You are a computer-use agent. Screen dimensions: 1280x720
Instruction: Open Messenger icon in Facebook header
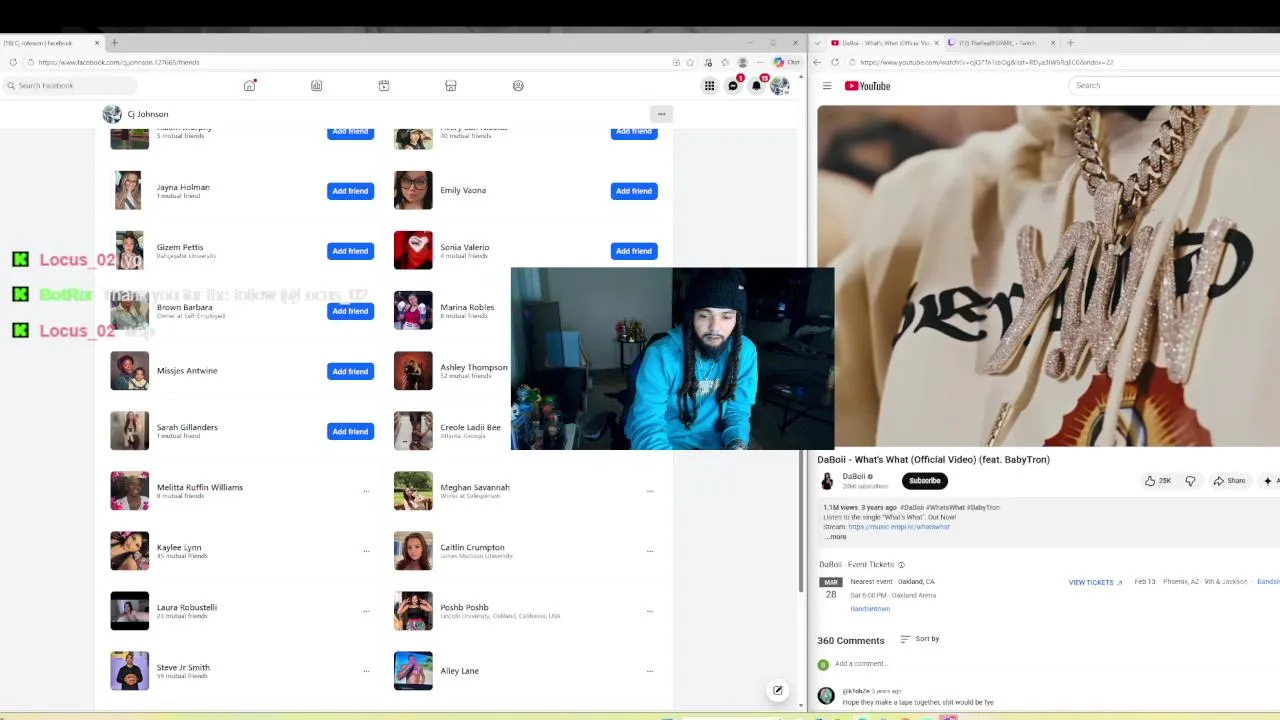point(733,86)
